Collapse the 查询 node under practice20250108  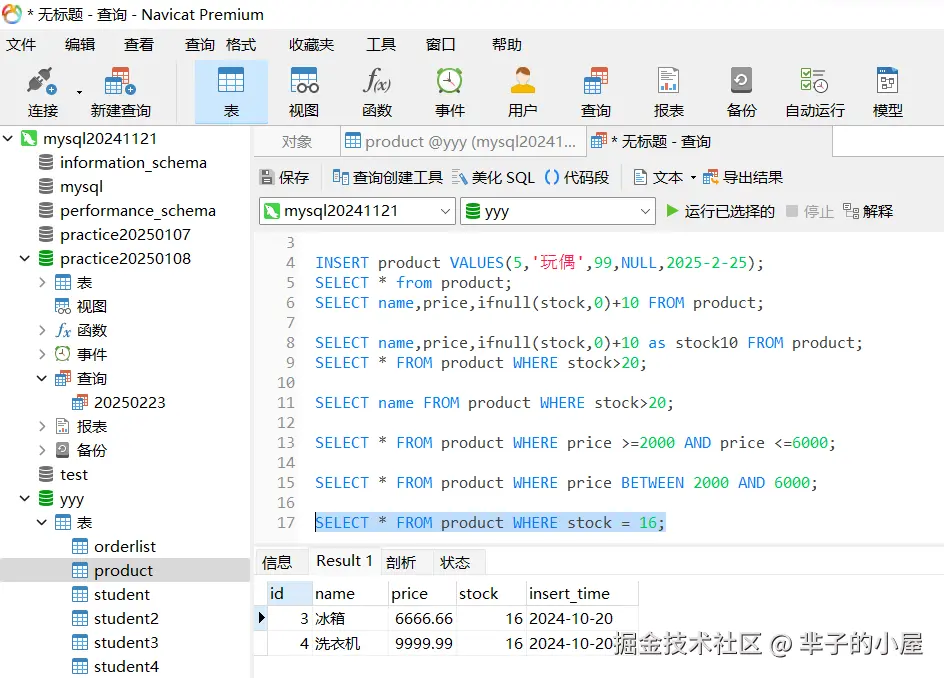pos(42,379)
